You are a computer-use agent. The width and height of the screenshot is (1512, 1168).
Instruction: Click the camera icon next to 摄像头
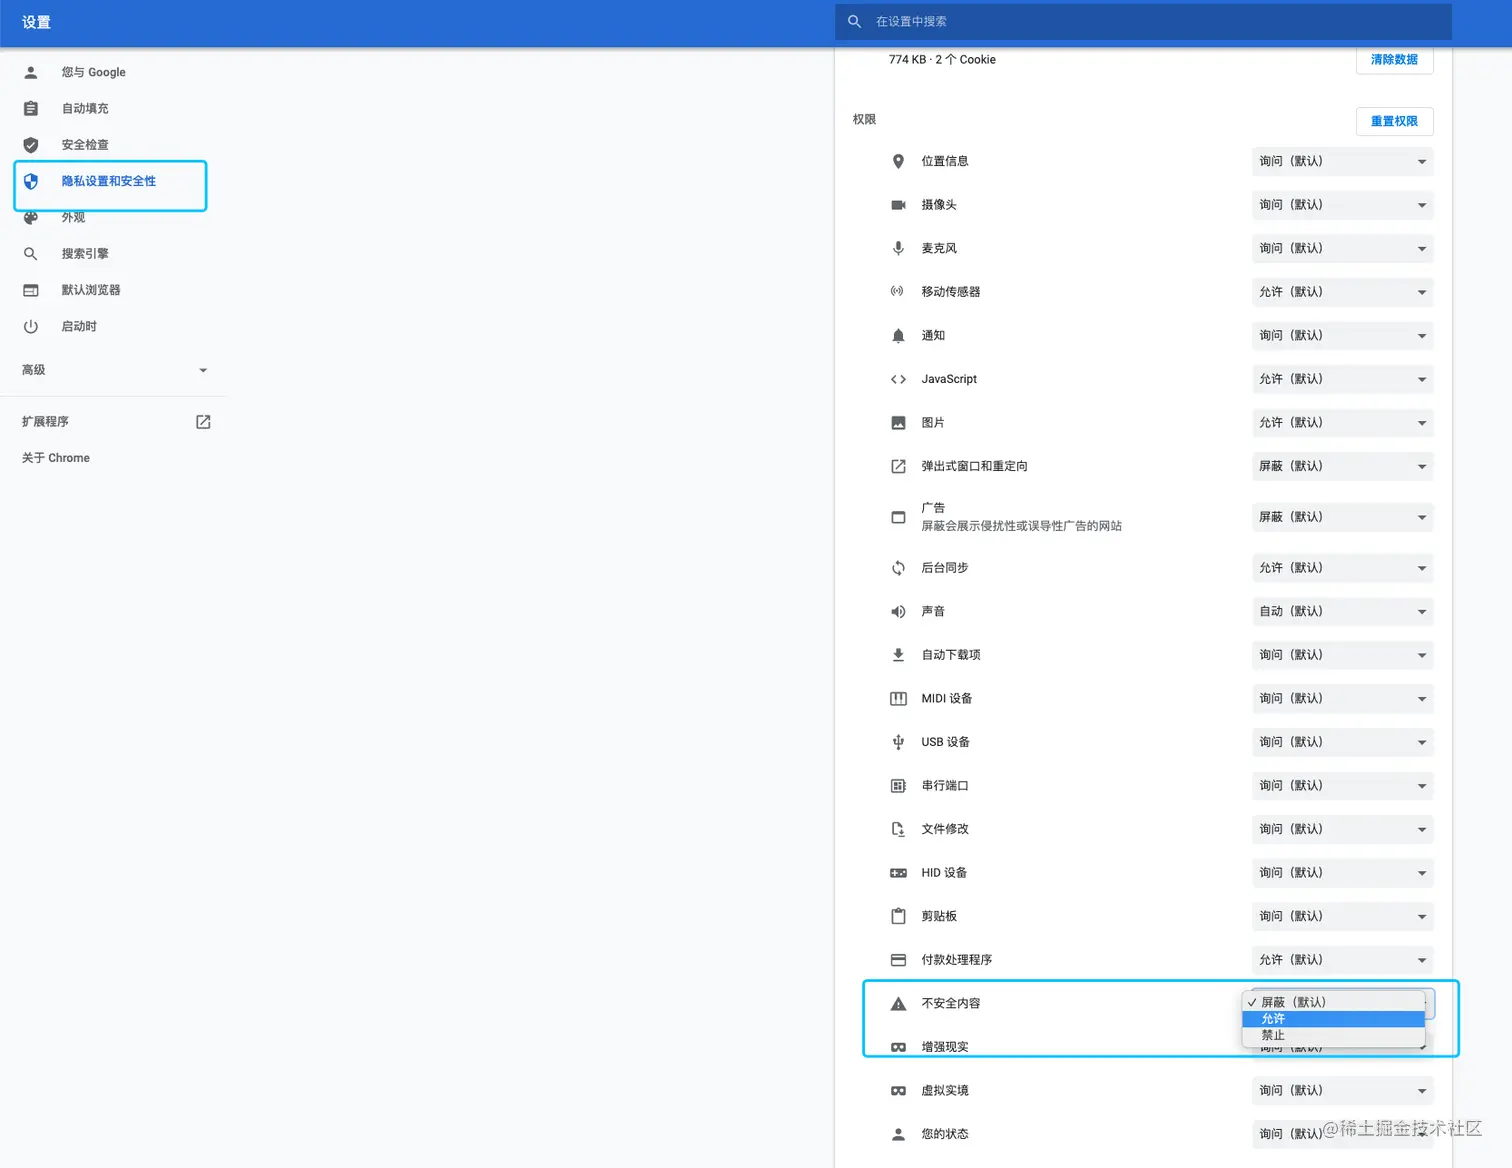[x=898, y=205]
